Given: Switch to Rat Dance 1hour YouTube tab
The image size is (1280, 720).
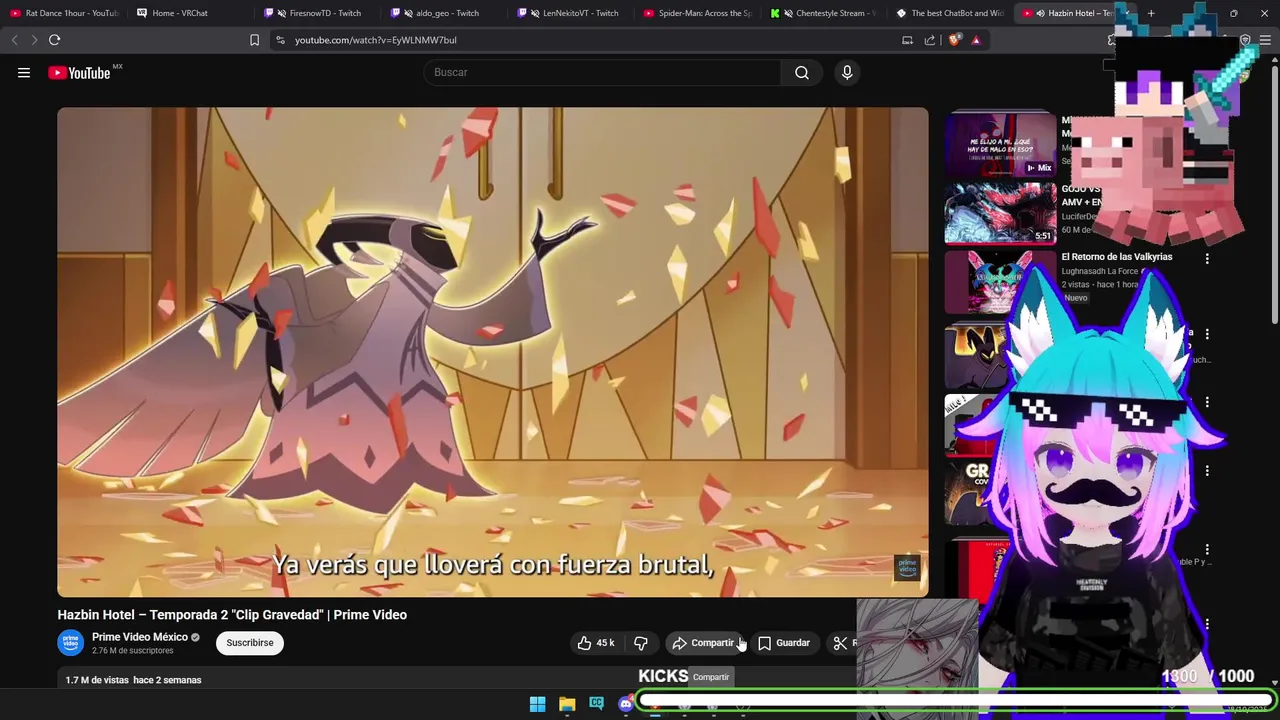Looking at the screenshot, I should coord(64,13).
